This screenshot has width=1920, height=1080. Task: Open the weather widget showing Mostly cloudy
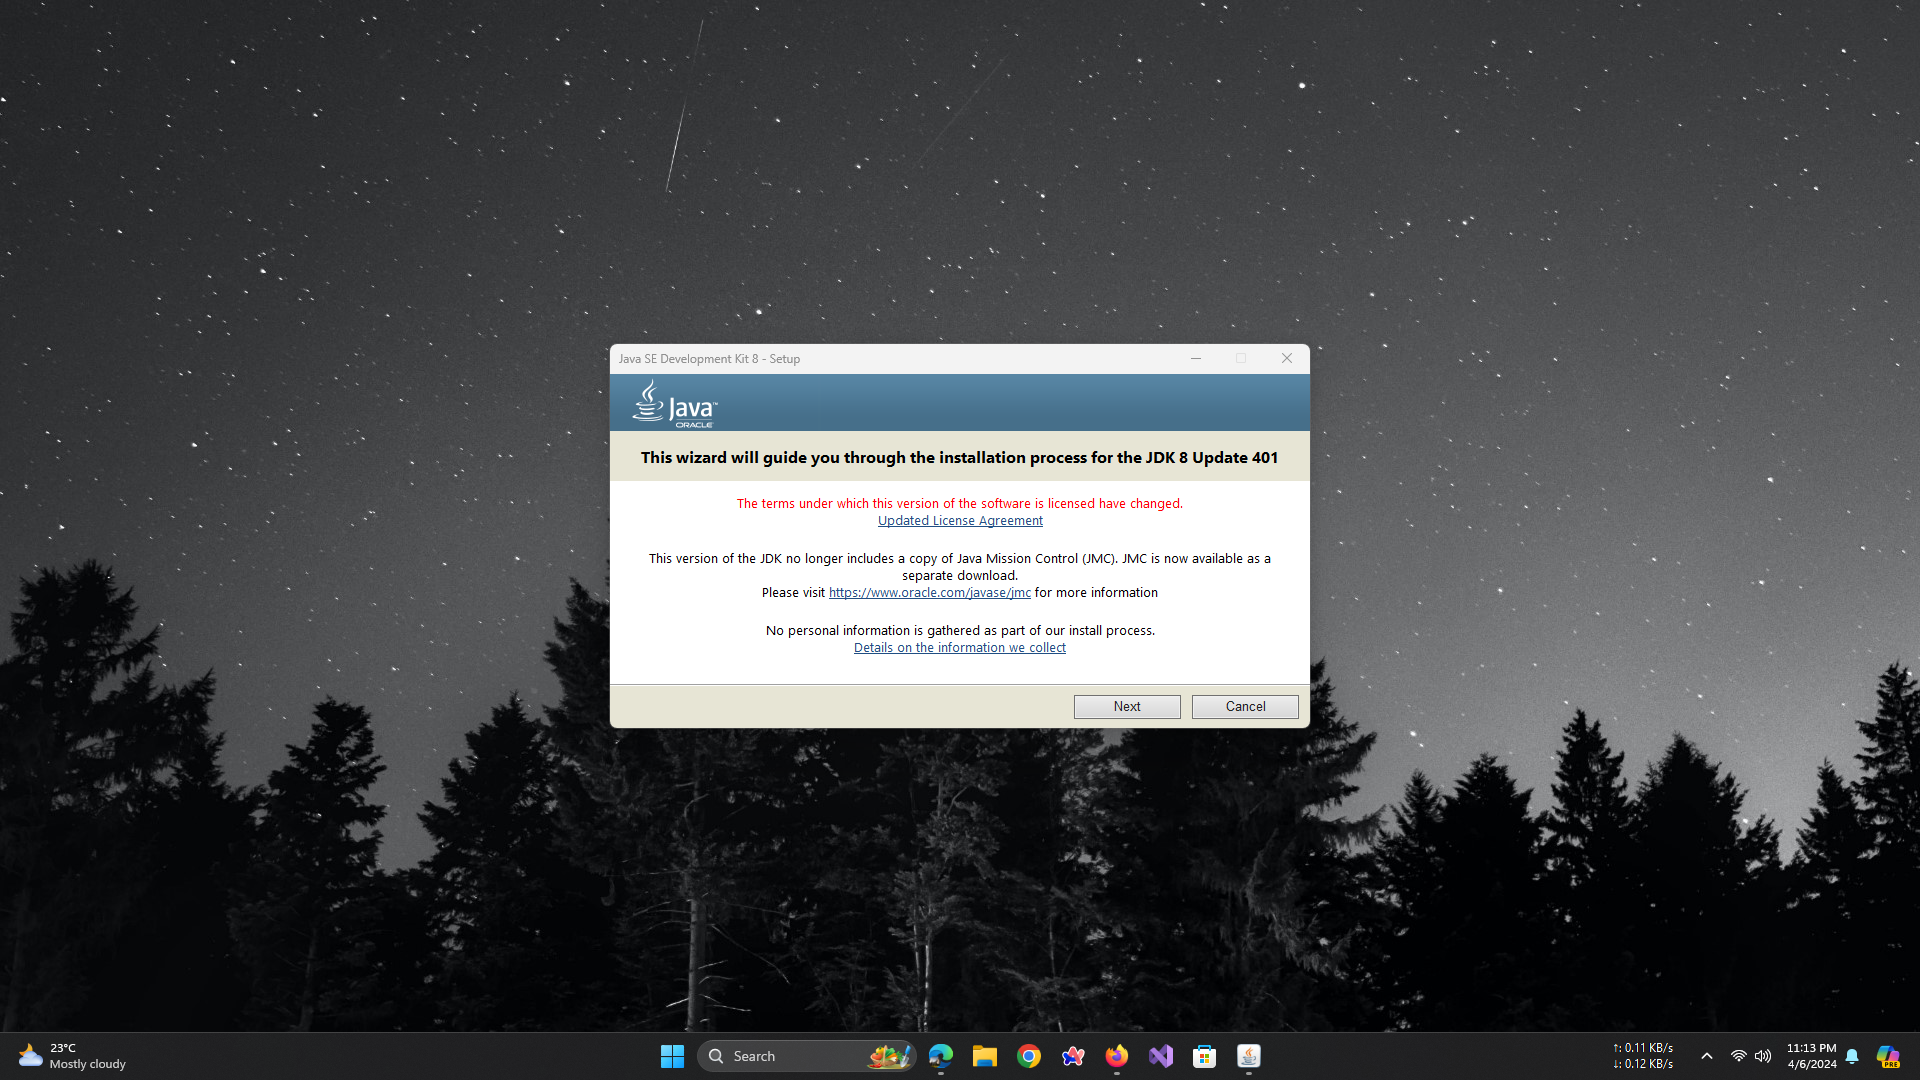(x=72, y=1056)
